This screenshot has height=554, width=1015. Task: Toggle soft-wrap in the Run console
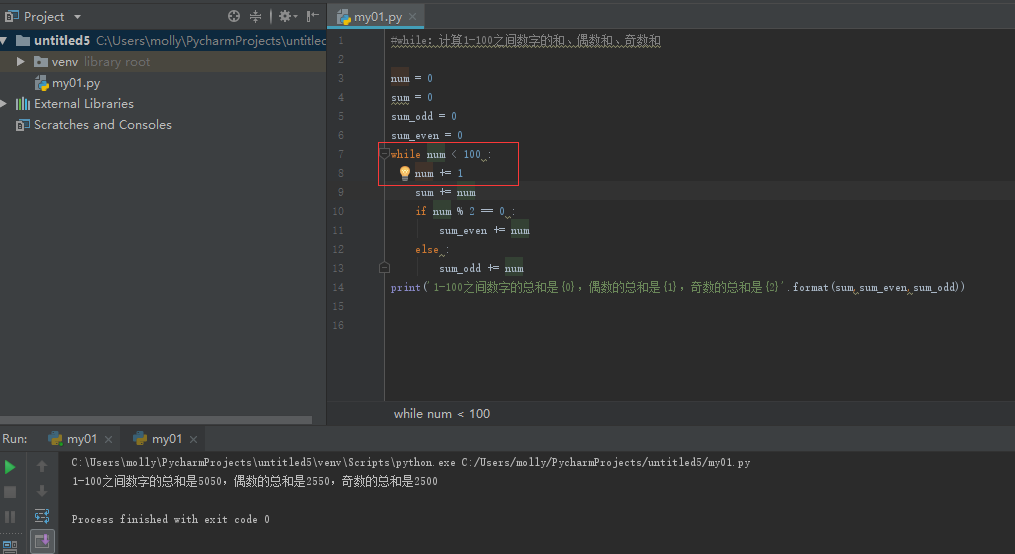(x=41, y=516)
